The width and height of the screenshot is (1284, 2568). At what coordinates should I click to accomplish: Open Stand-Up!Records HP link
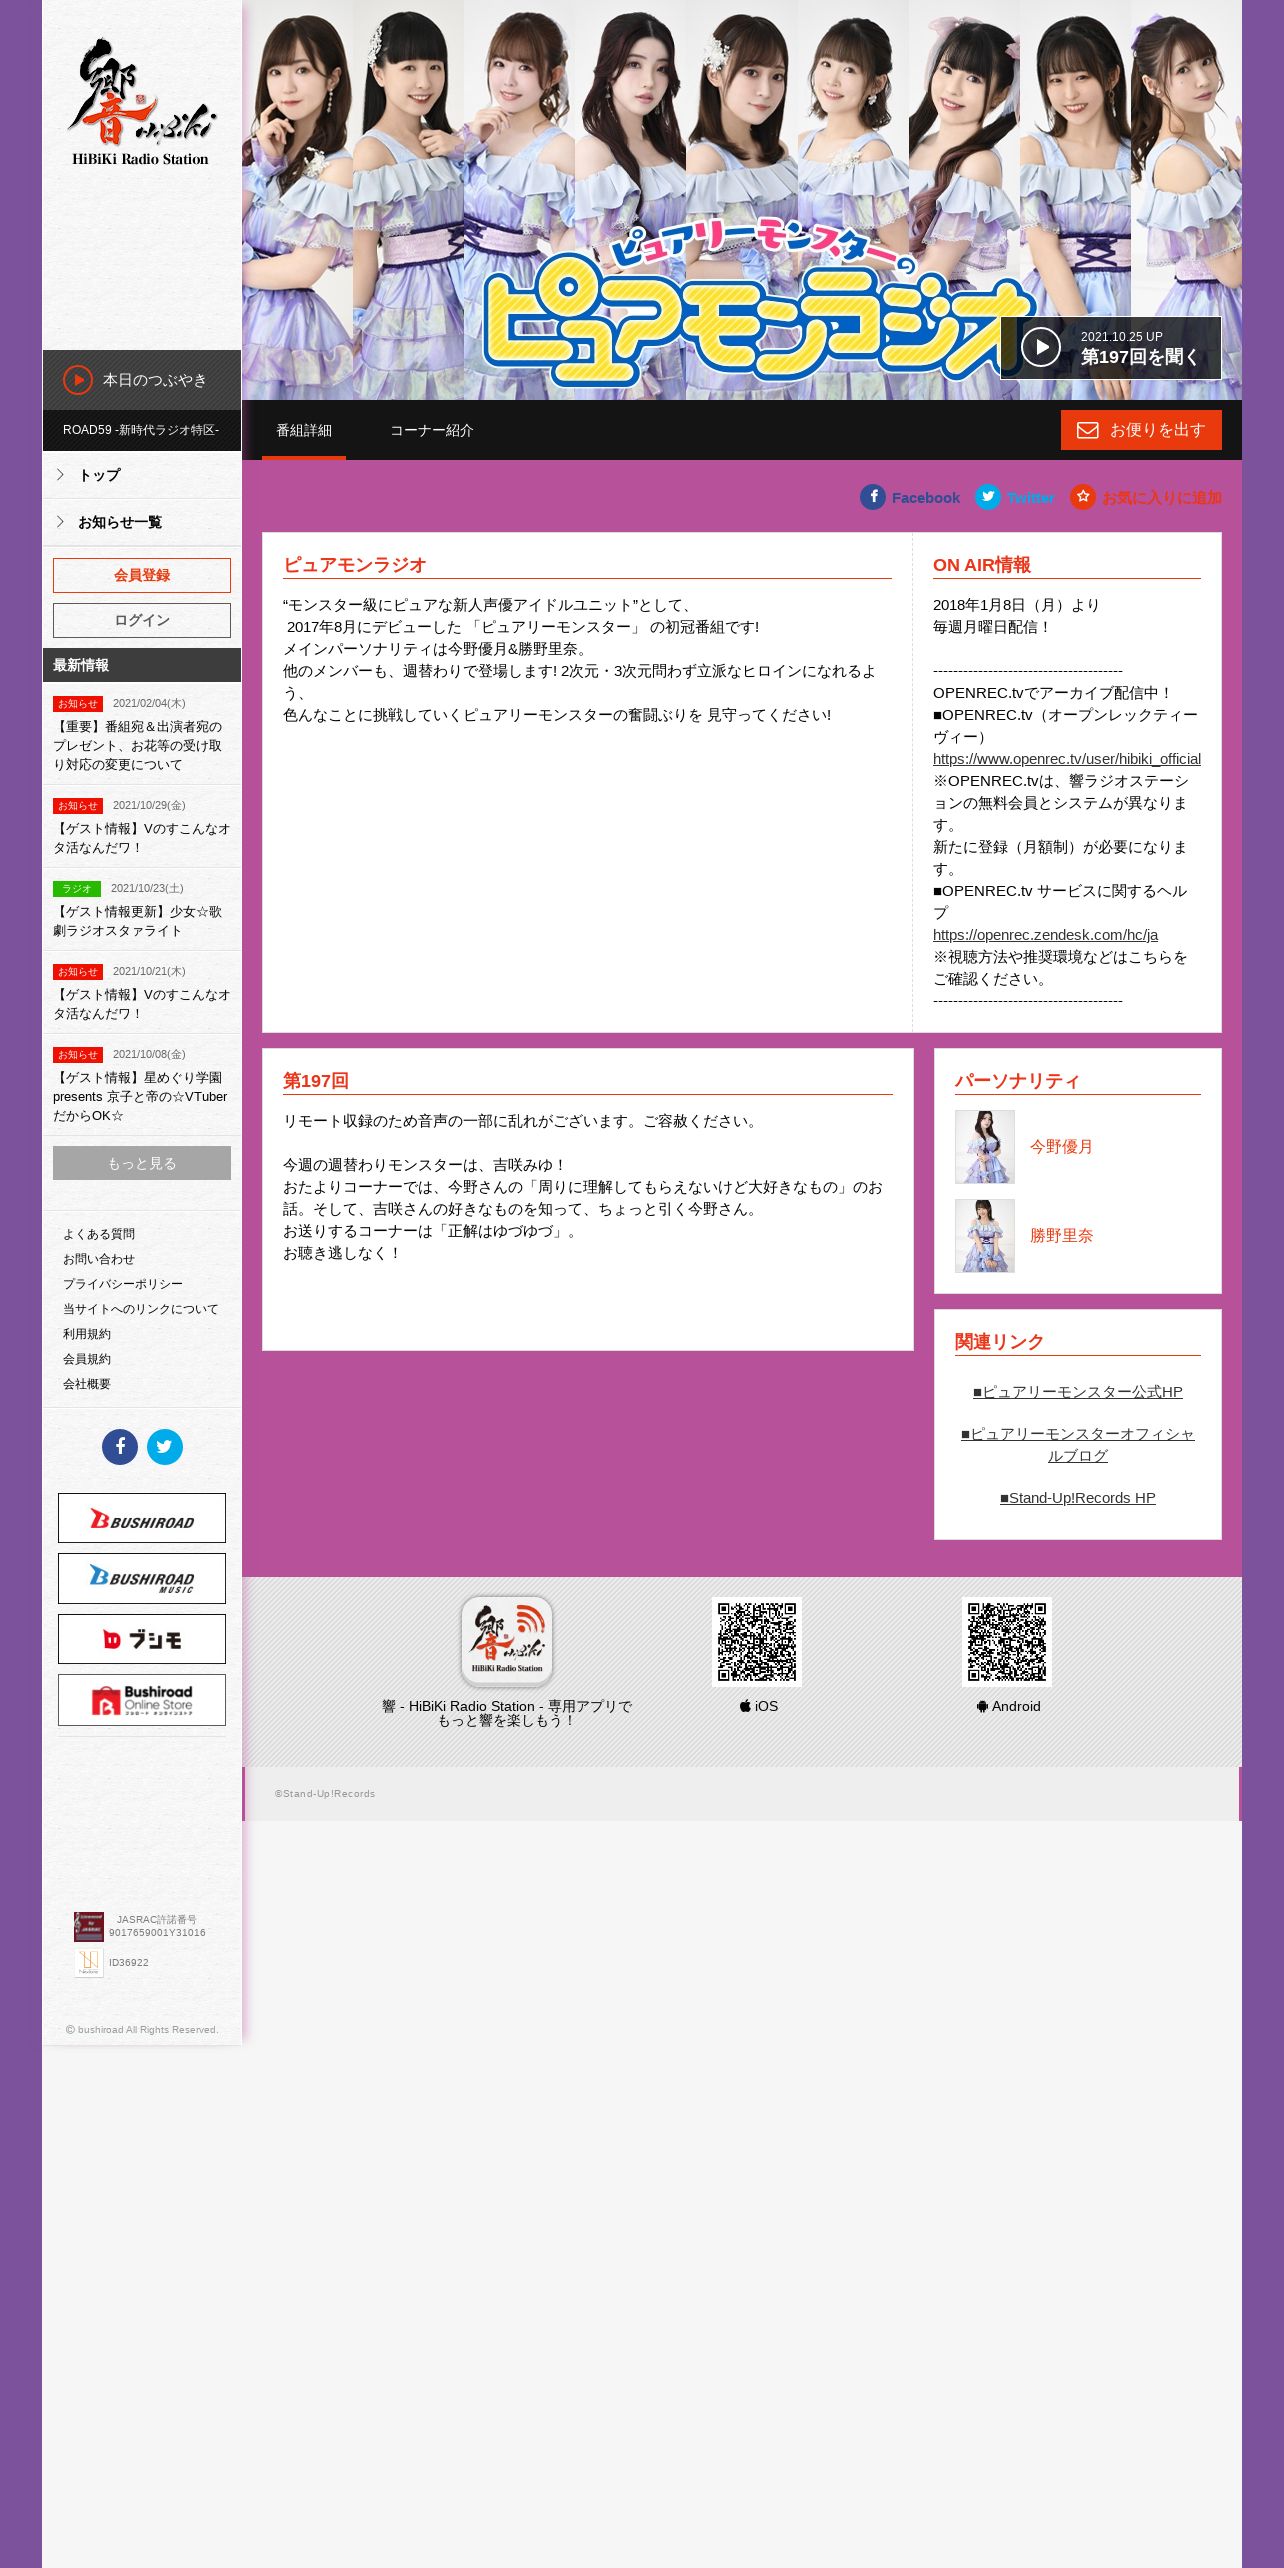1078,1498
